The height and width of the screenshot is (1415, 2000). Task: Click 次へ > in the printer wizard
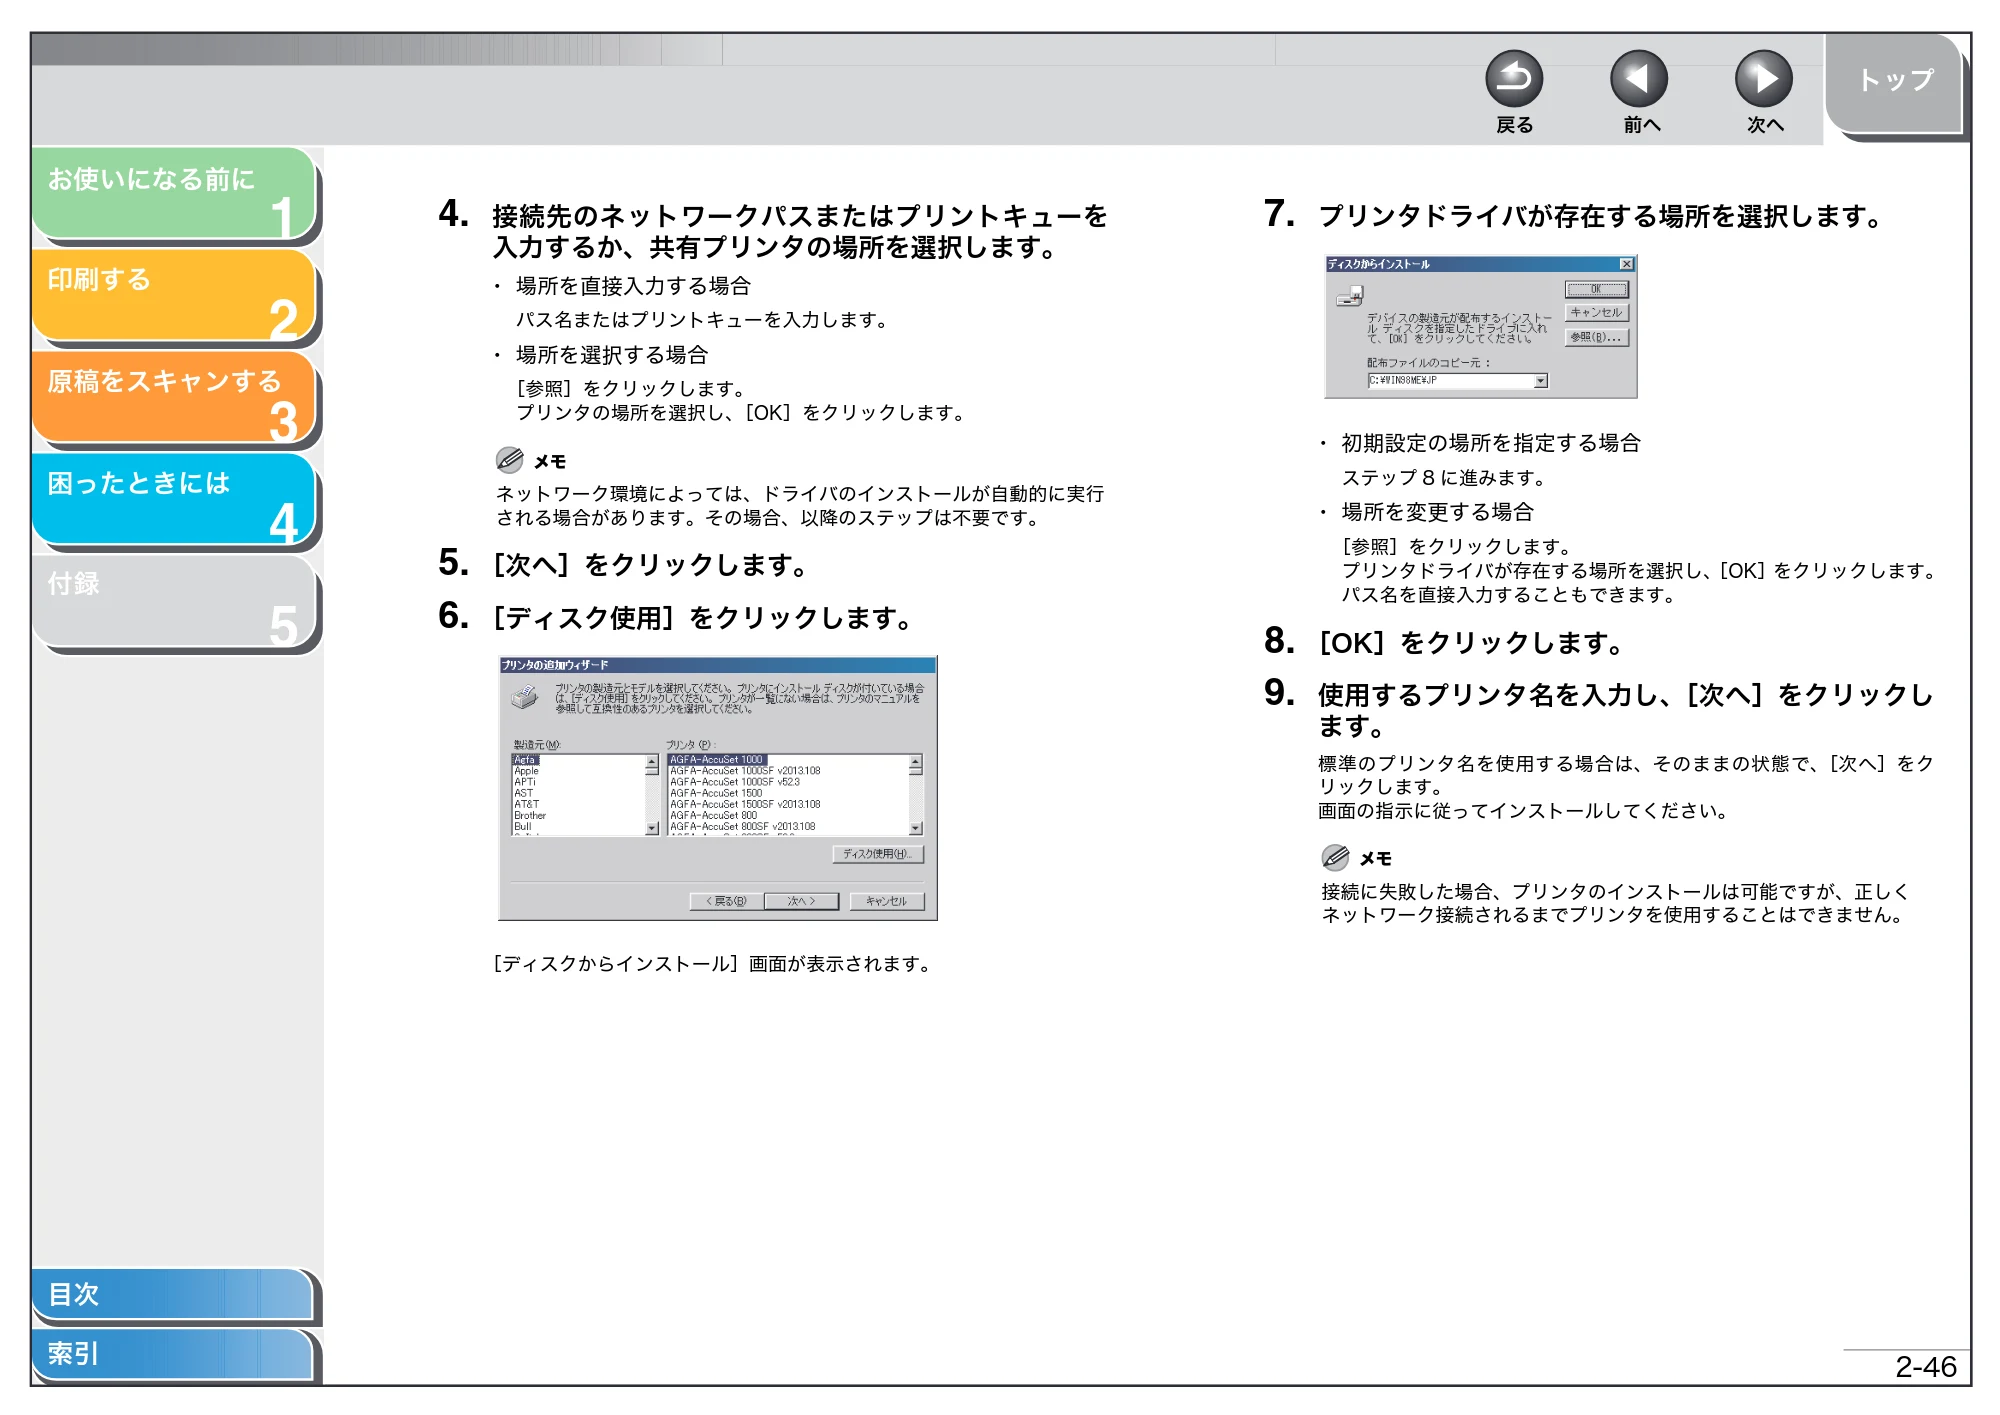pyautogui.click(x=801, y=901)
